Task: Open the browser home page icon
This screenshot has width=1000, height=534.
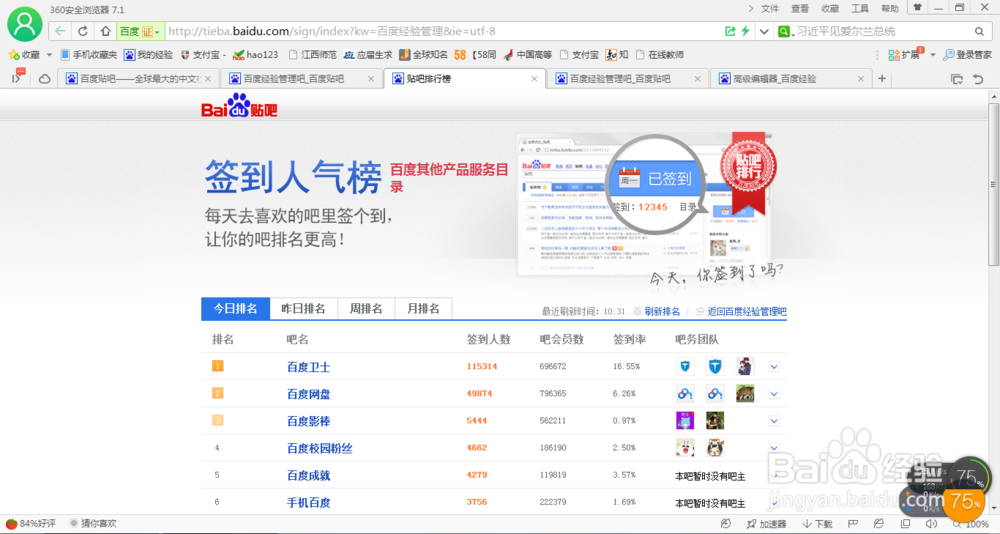Action: 105,31
